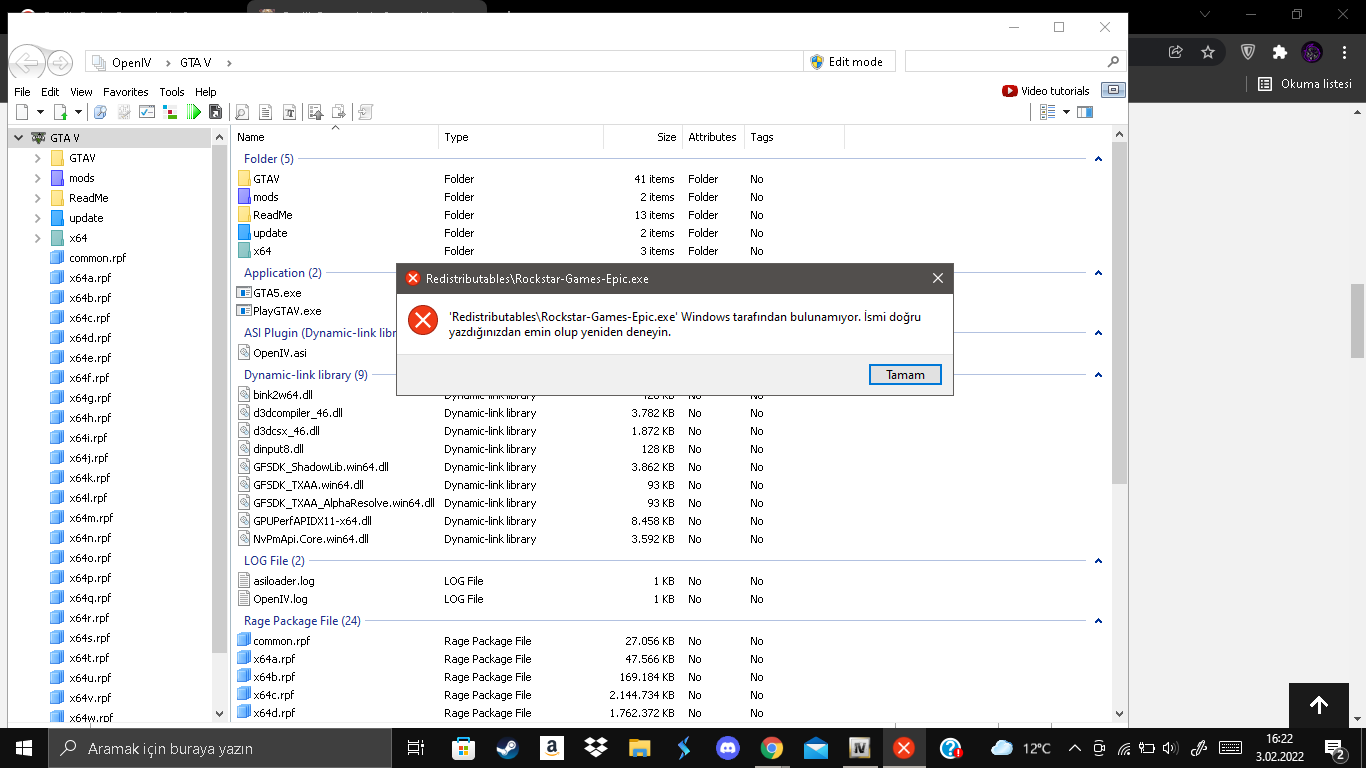Viewport: 1366px width, 768px height.
Task: Click the OpenIV forward navigation arrow
Action: (x=60, y=63)
